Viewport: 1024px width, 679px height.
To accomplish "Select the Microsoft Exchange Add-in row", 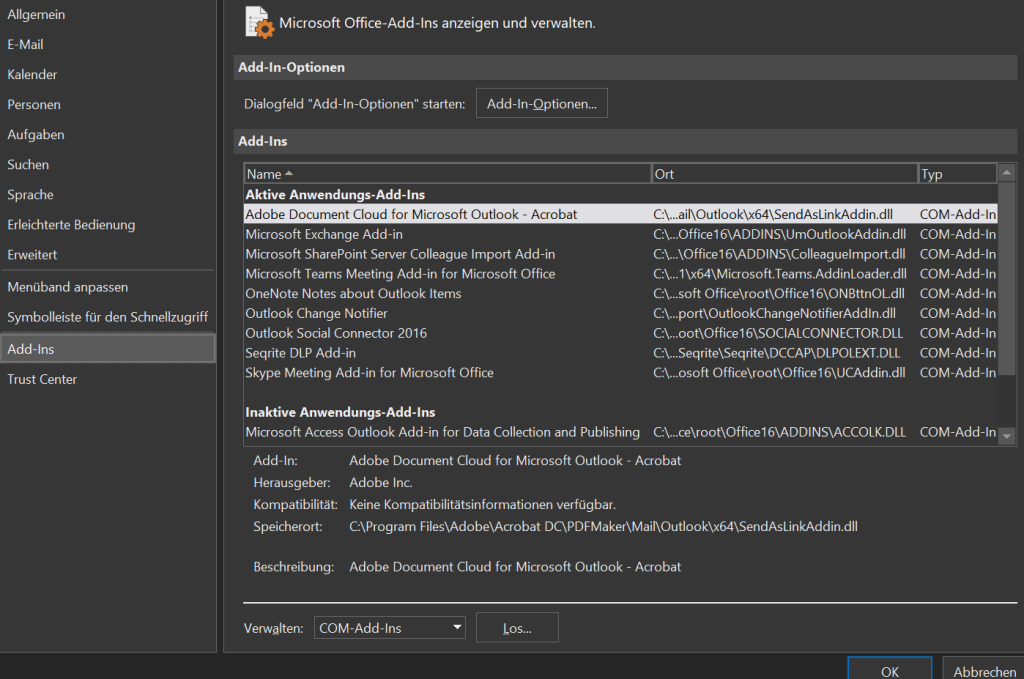I will click(620, 234).
